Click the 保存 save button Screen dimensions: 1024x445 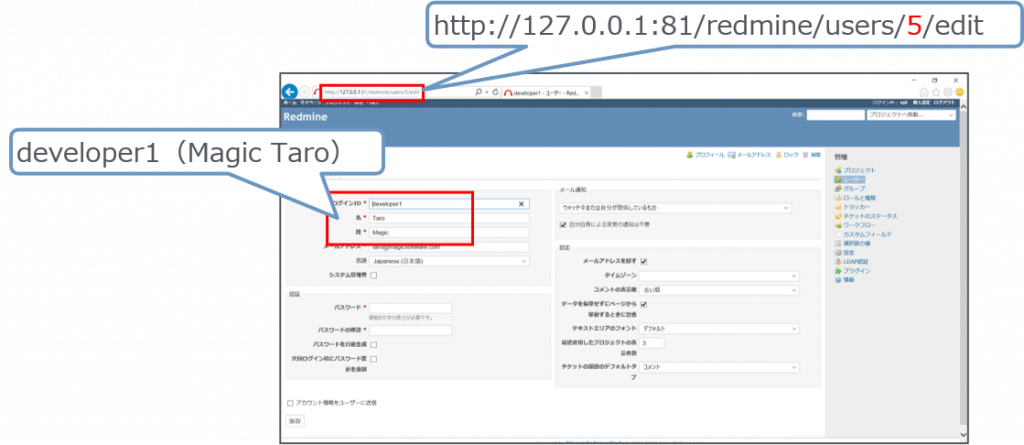(x=294, y=421)
